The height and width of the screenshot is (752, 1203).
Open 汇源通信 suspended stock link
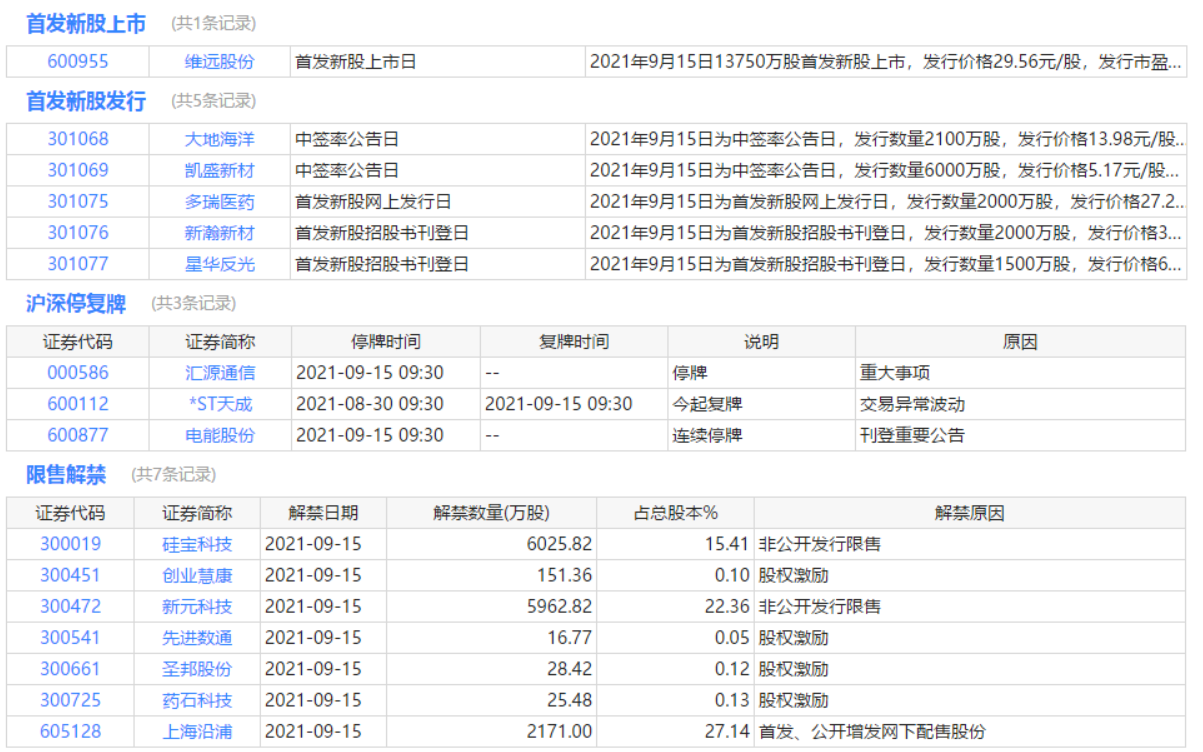(x=219, y=373)
